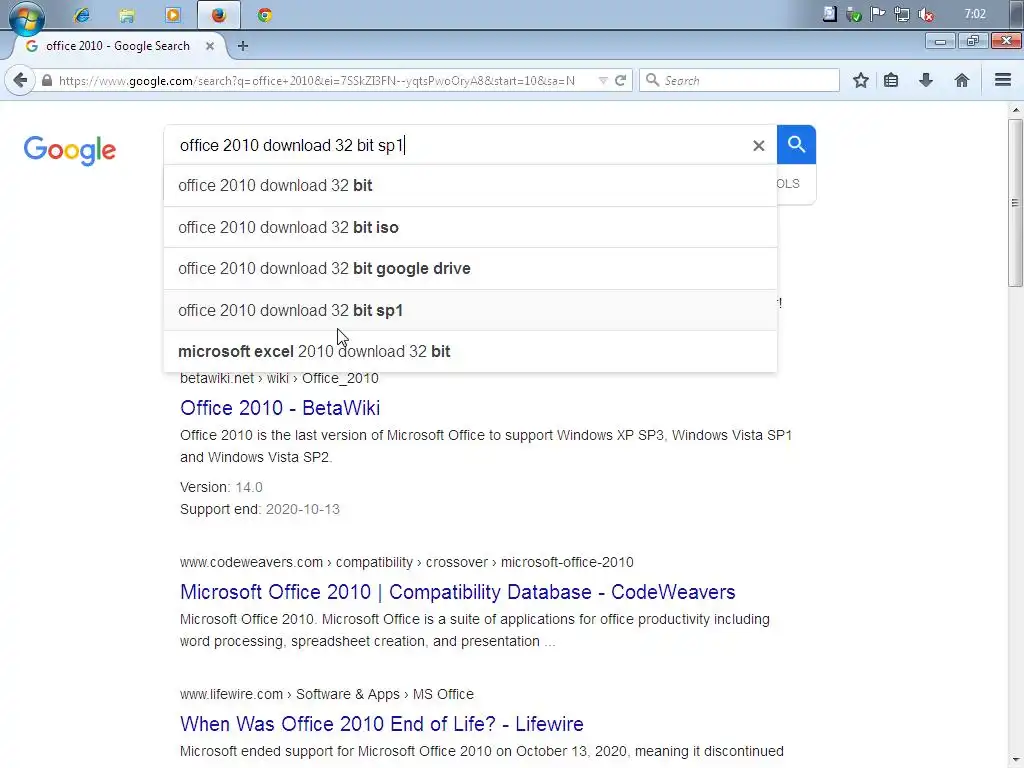Open Internet Explorer from the taskbar
Image resolution: width=1024 pixels, height=768 pixels.
[82, 14]
